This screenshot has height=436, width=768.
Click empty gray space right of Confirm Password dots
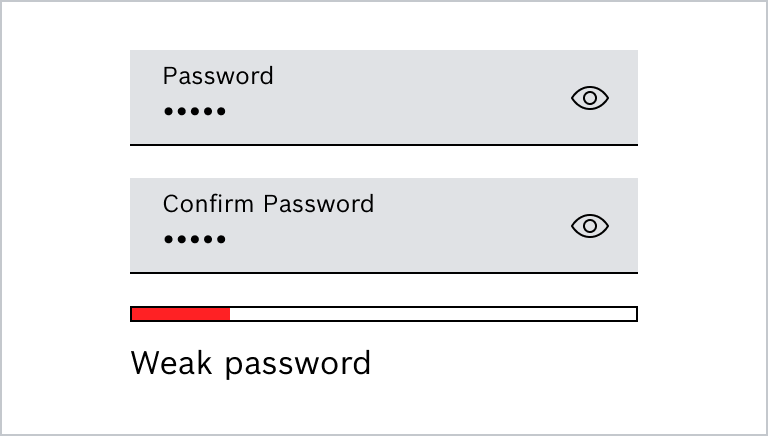[x=400, y=239]
